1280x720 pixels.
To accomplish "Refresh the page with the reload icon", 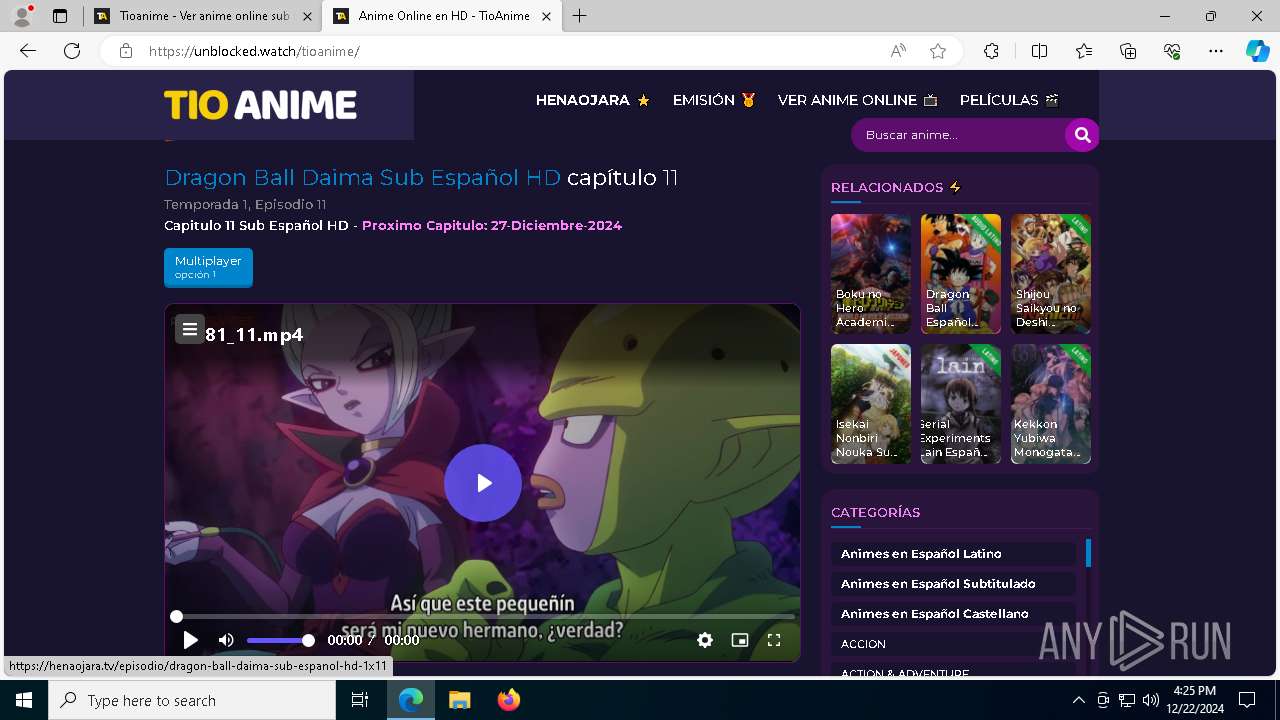I will (x=72, y=51).
